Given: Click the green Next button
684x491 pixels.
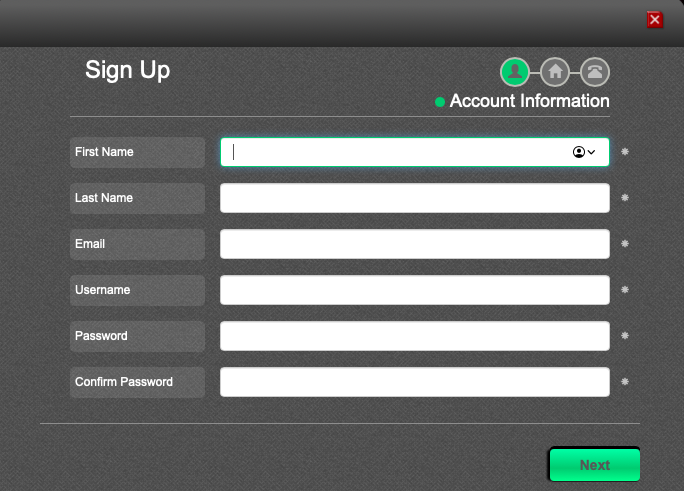Looking at the screenshot, I should click(x=595, y=465).
